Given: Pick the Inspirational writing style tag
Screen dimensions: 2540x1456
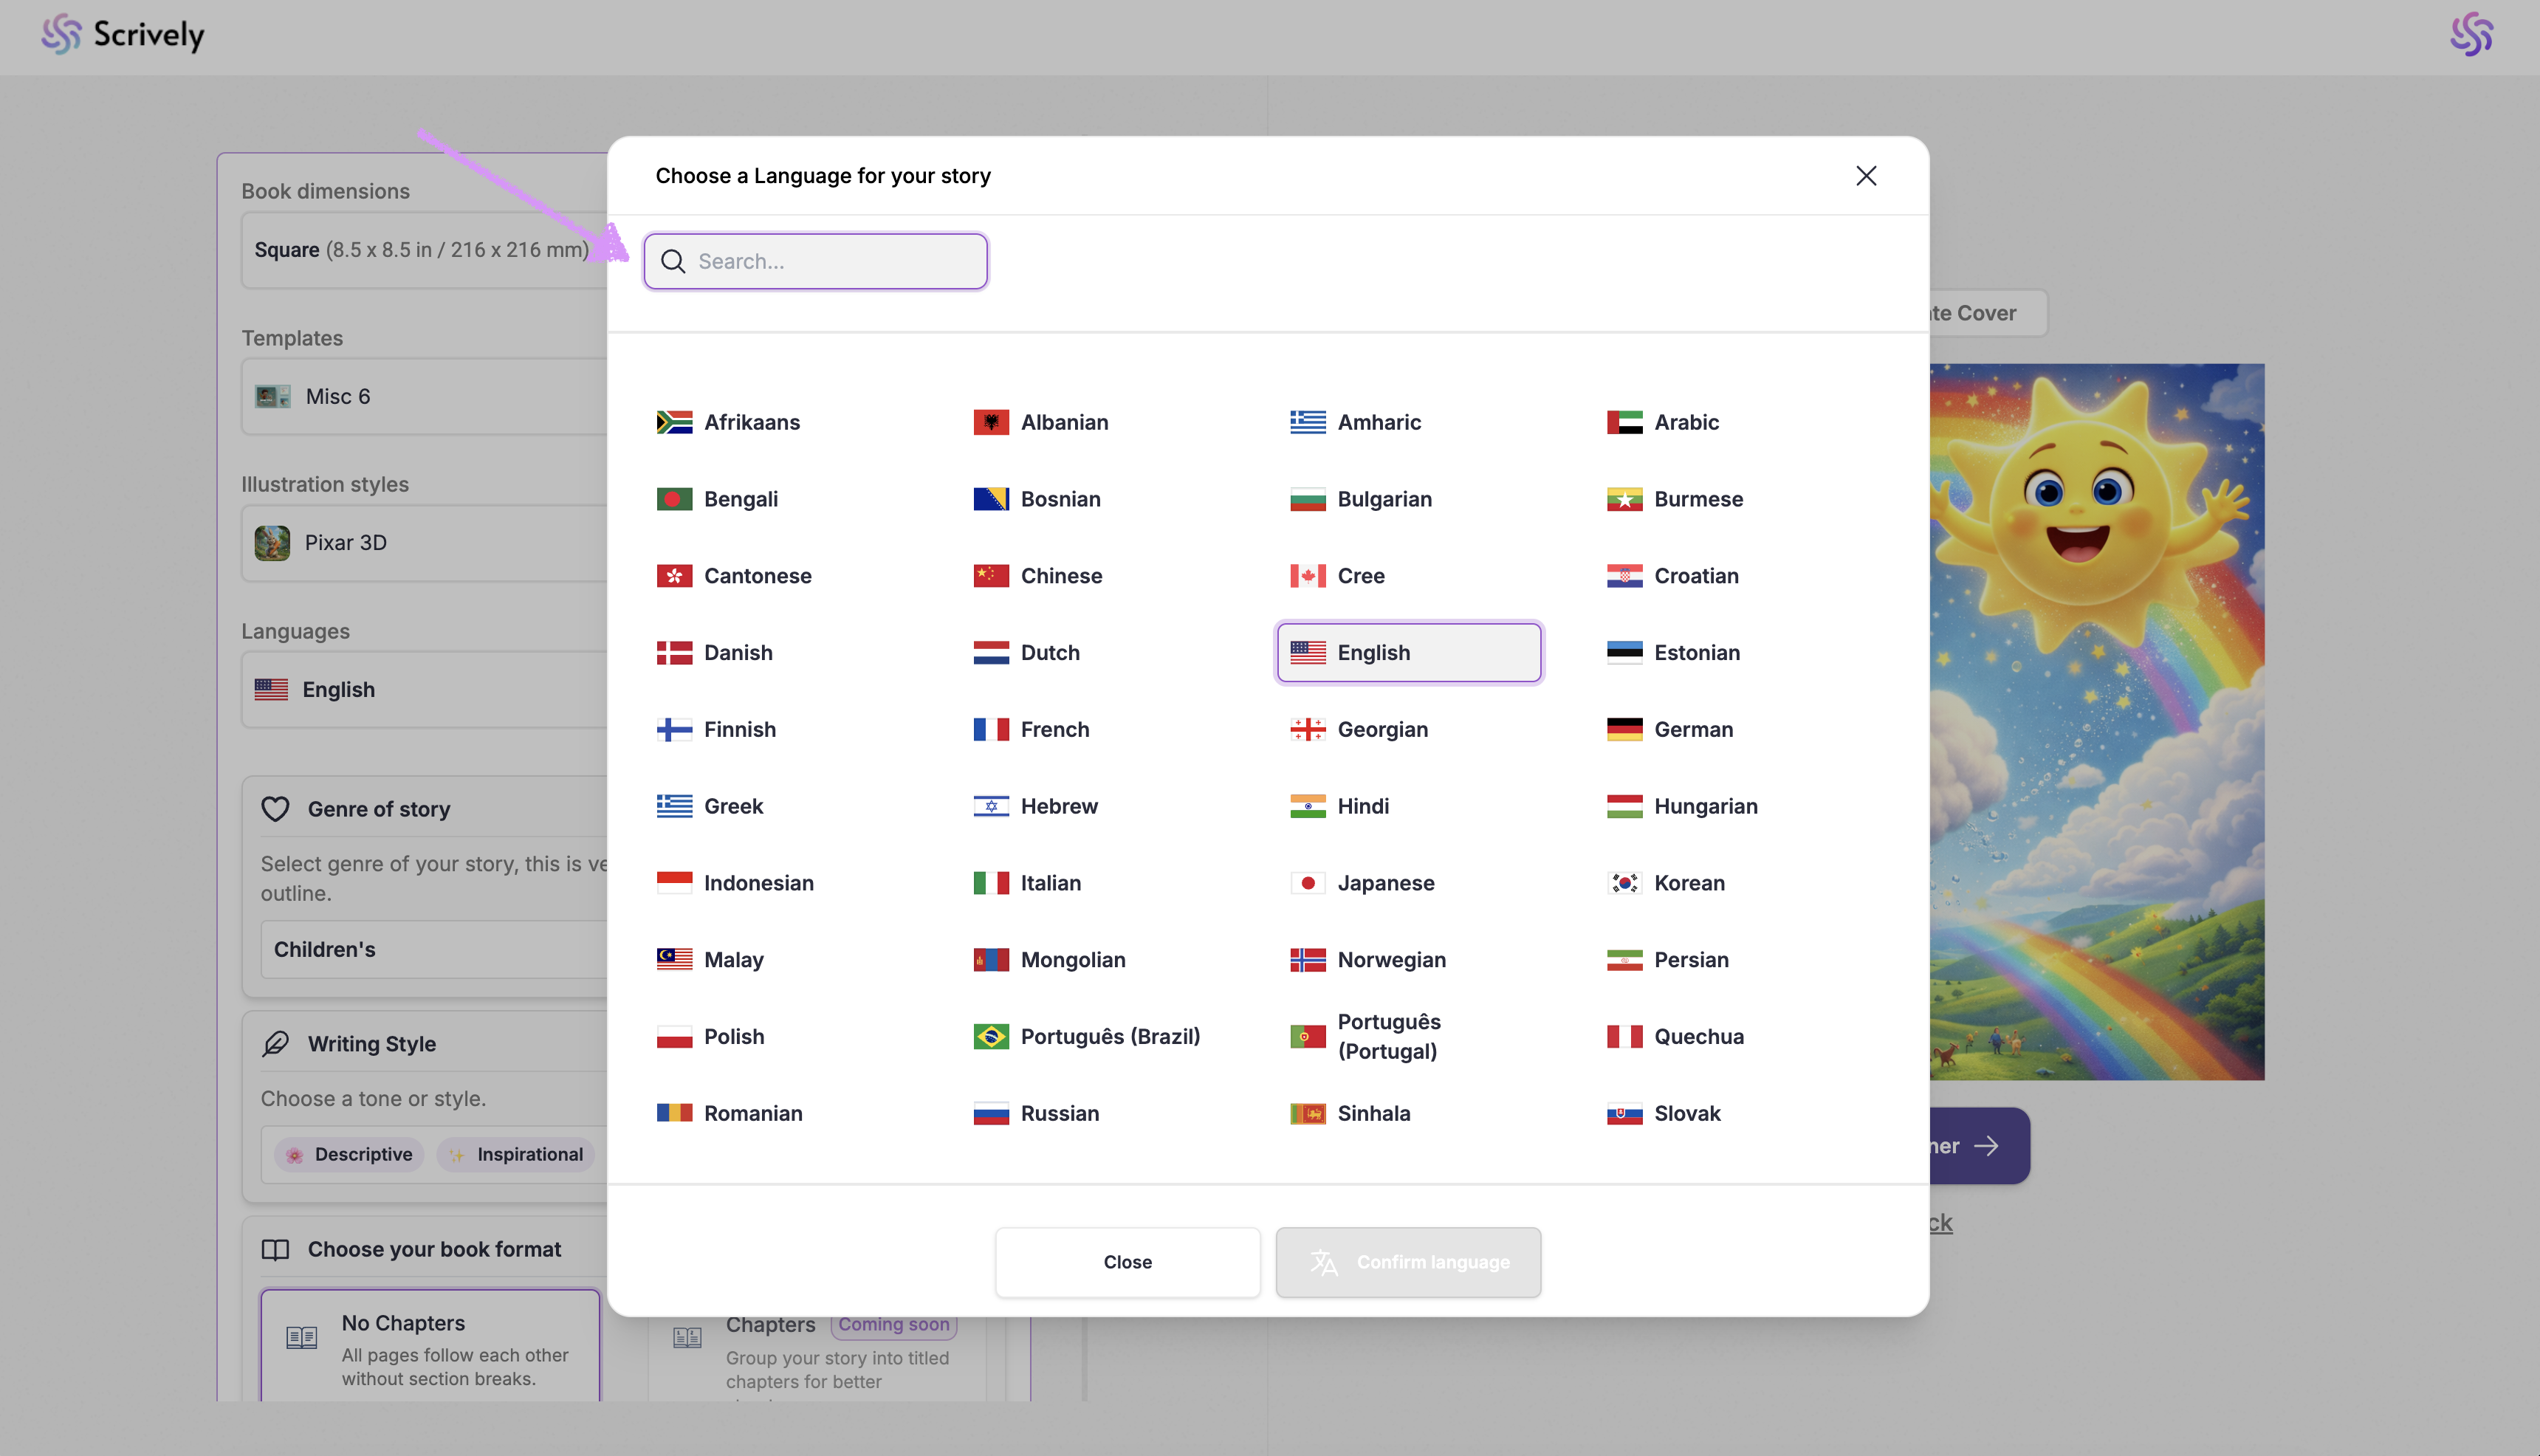Looking at the screenshot, I should tap(516, 1154).
